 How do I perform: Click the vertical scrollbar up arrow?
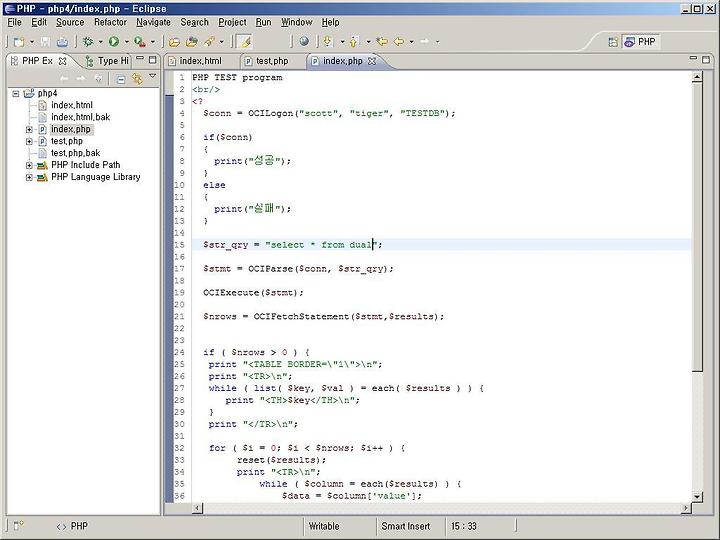[697, 77]
